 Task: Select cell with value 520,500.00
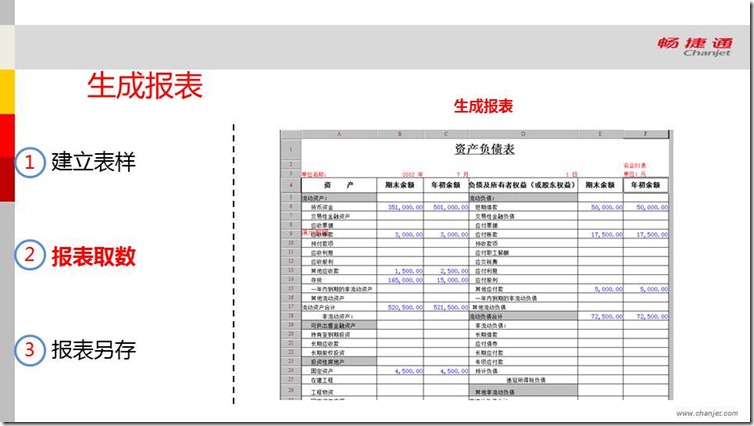(400, 307)
